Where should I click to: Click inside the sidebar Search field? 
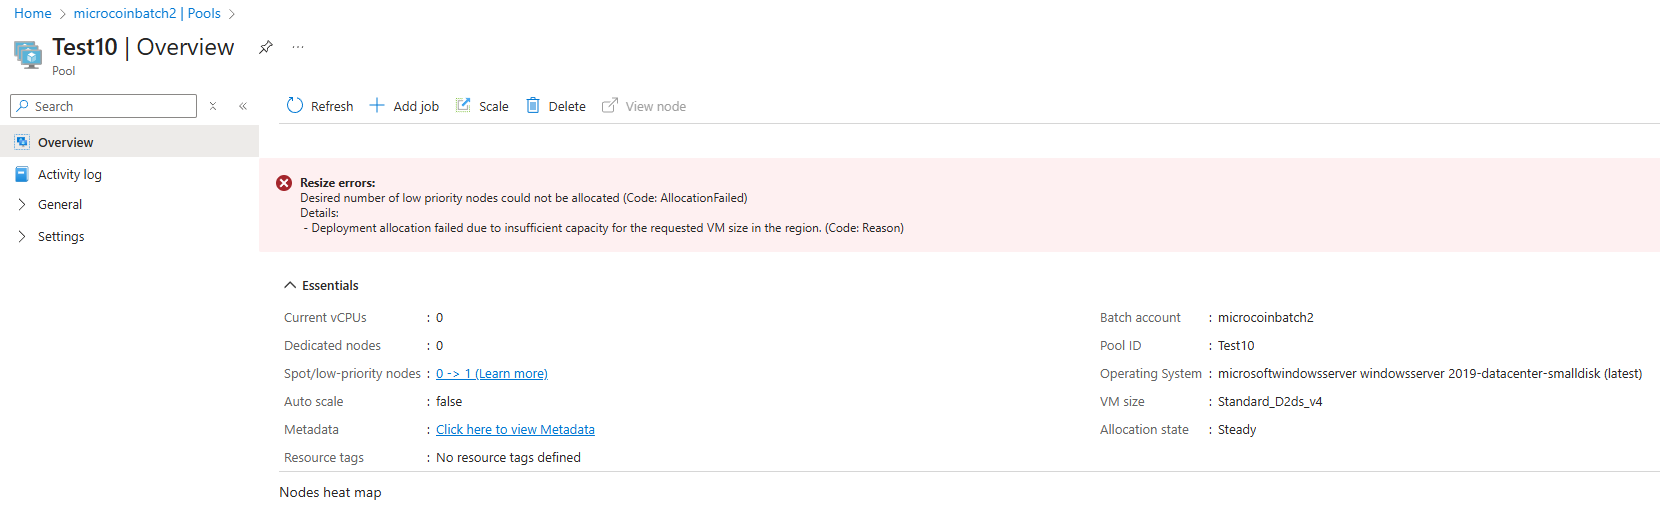pos(104,106)
